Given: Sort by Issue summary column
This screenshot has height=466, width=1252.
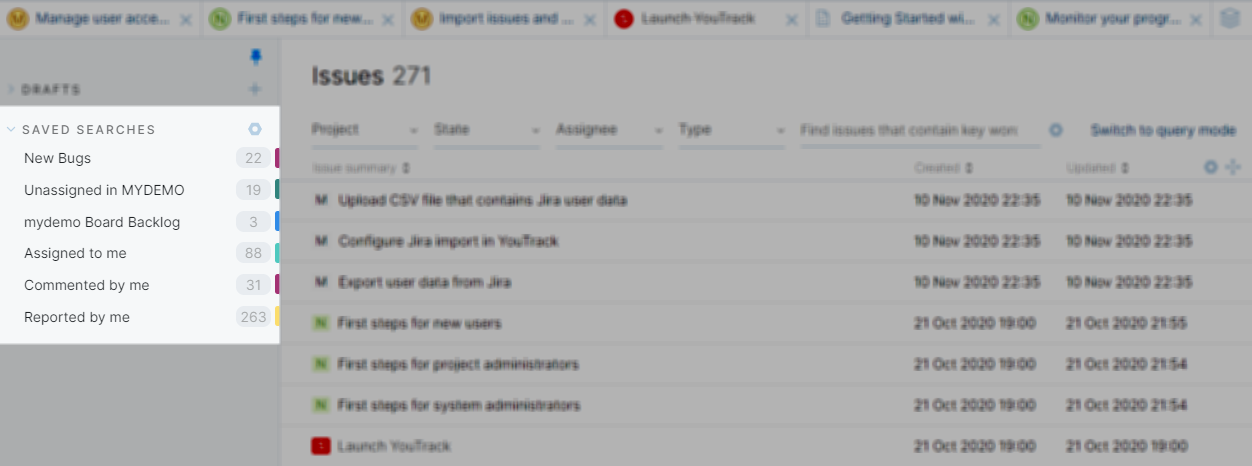Looking at the screenshot, I should [361, 168].
